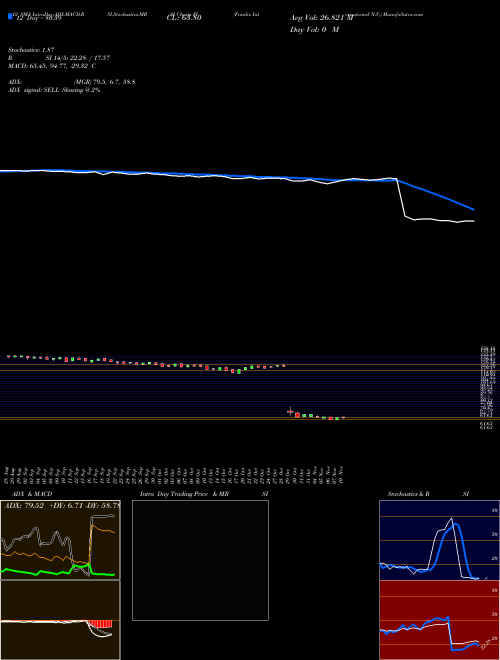
Task: Click the ManafaSutra.com watermark text in the header
Action: (x=402, y=14)
